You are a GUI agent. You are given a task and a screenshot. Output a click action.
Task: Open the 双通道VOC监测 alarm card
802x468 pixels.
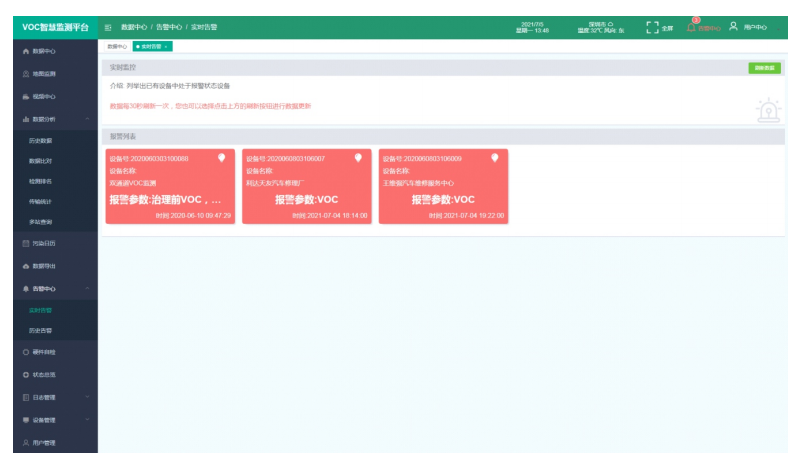pyautogui.click(x=170, y=186)
